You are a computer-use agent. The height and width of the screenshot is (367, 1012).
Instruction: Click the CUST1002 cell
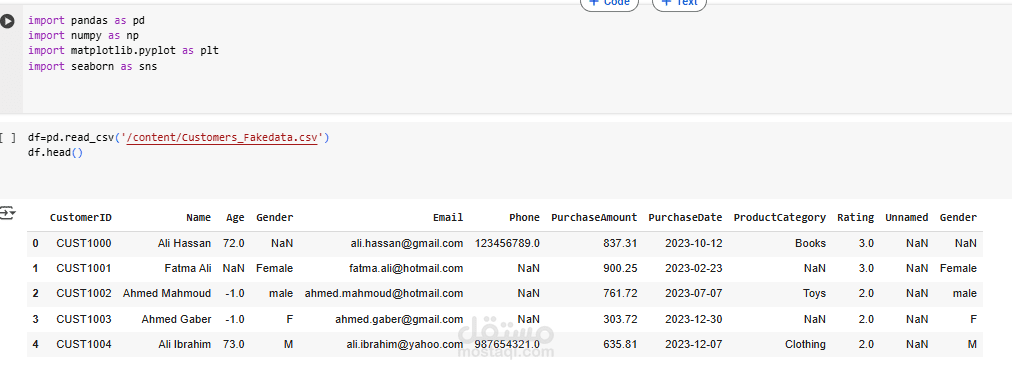point(84,293)
